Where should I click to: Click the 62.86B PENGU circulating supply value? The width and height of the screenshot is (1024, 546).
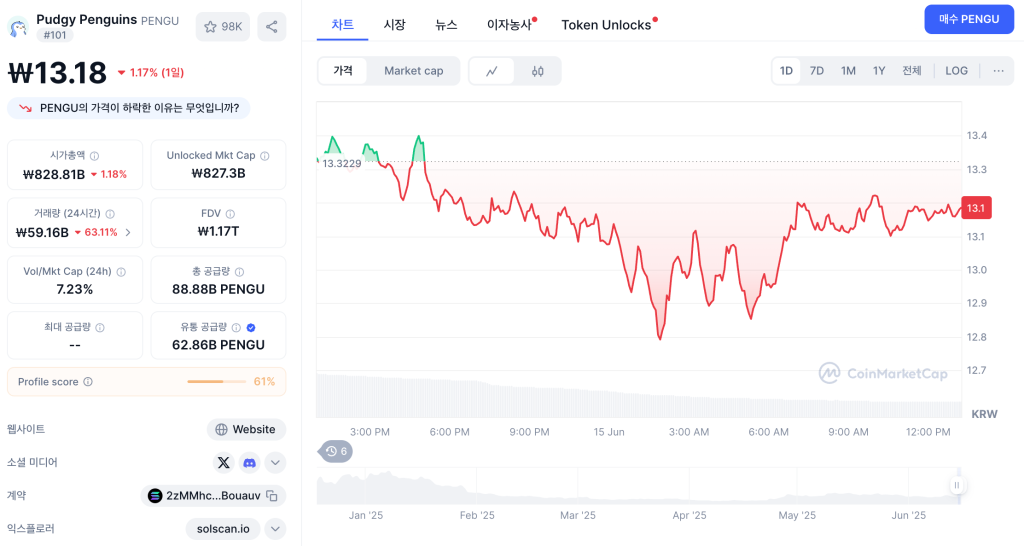[218, 345]
